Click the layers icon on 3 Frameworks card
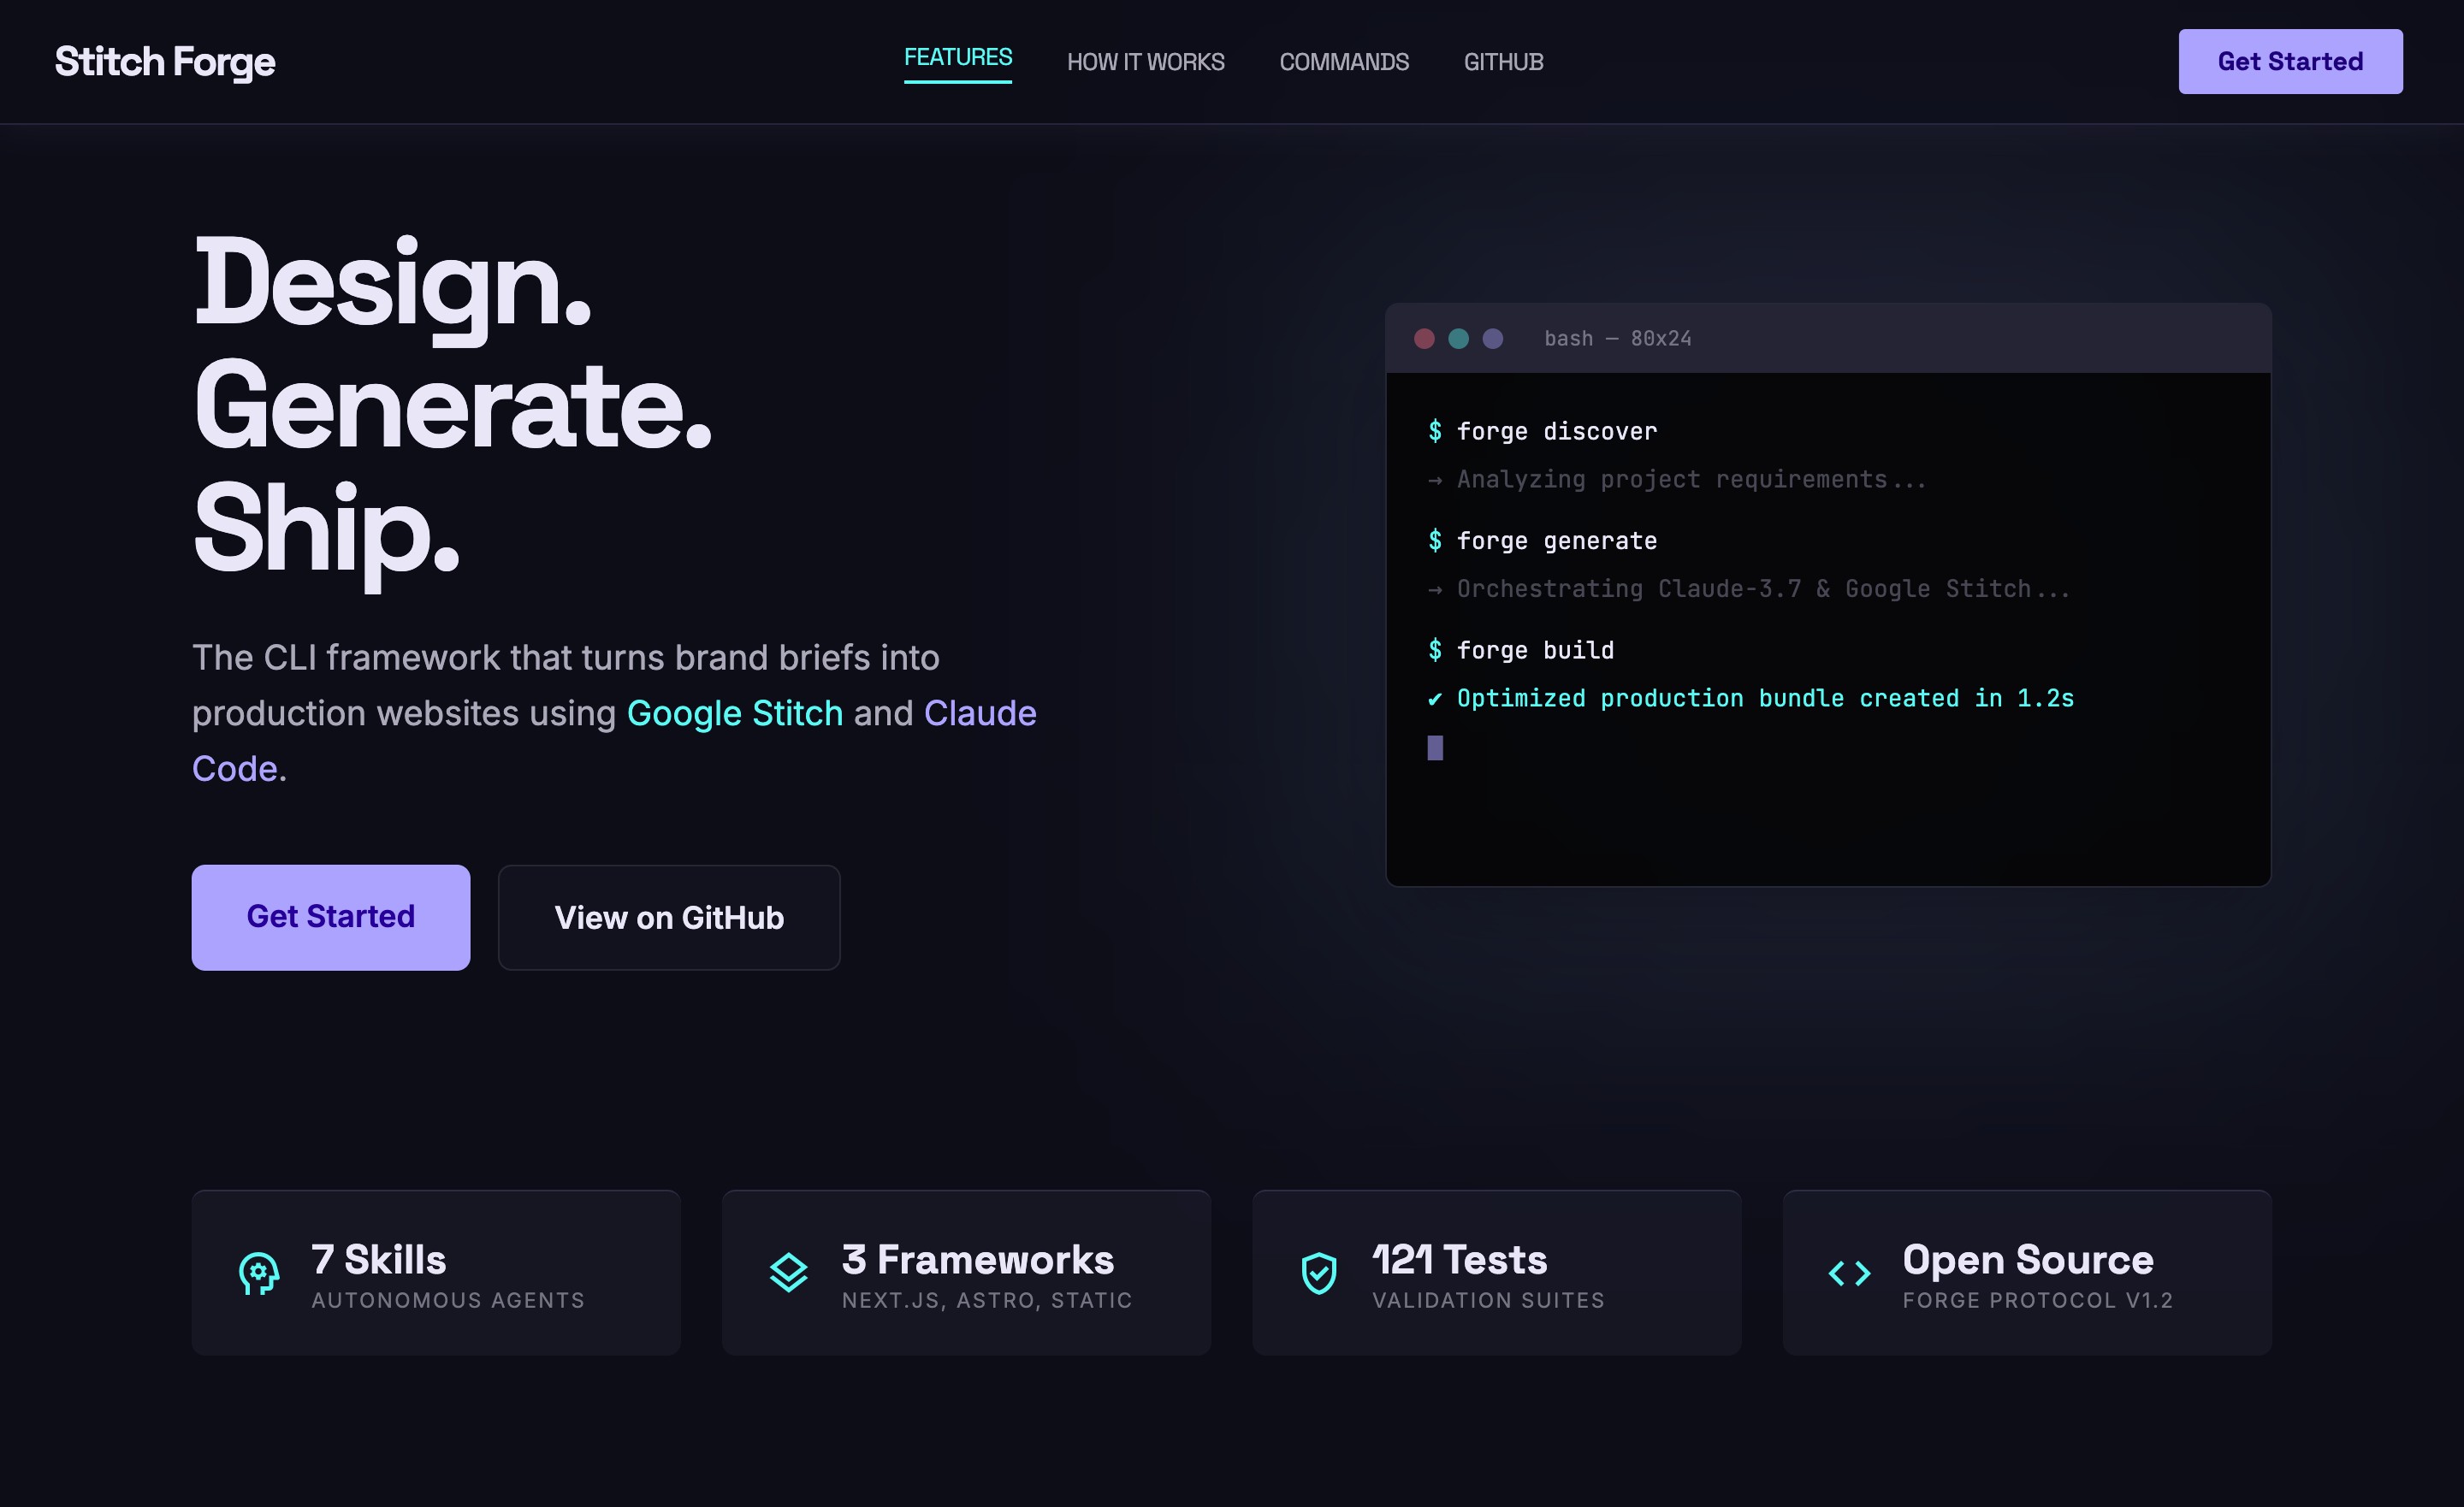2464x1507 pixels. (789, 1272)
